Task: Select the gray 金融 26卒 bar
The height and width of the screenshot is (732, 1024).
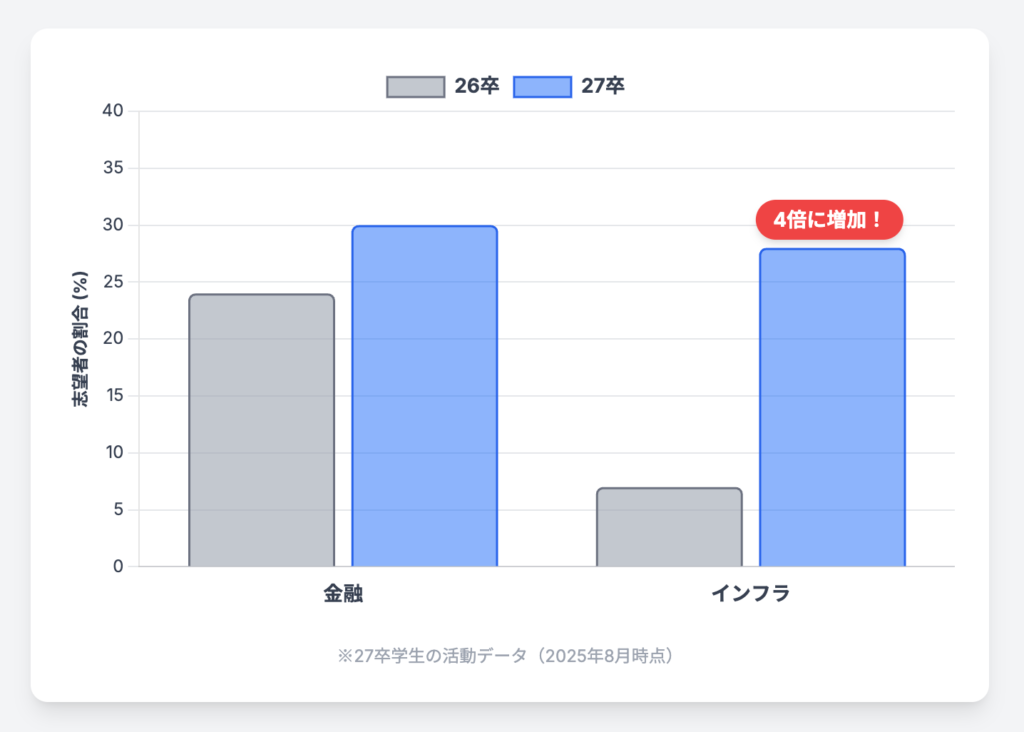Action: coord(261,430)
